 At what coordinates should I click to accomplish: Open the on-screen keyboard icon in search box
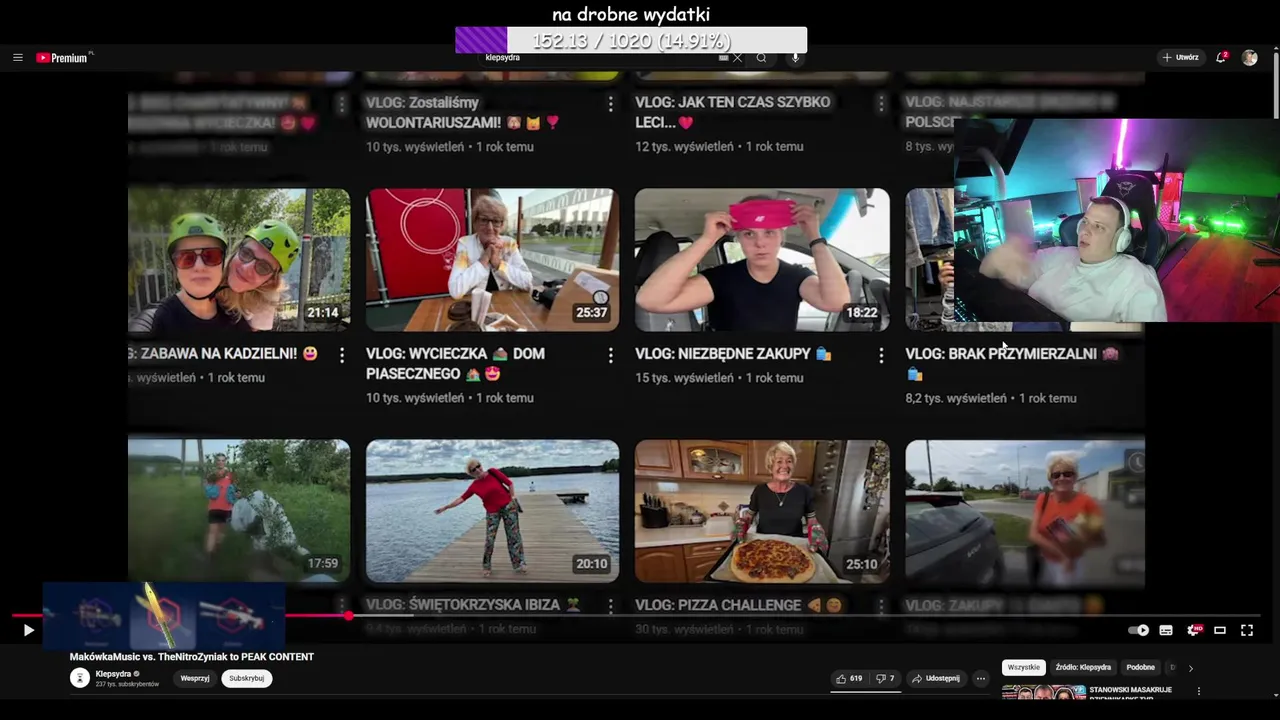click(724, 58)
